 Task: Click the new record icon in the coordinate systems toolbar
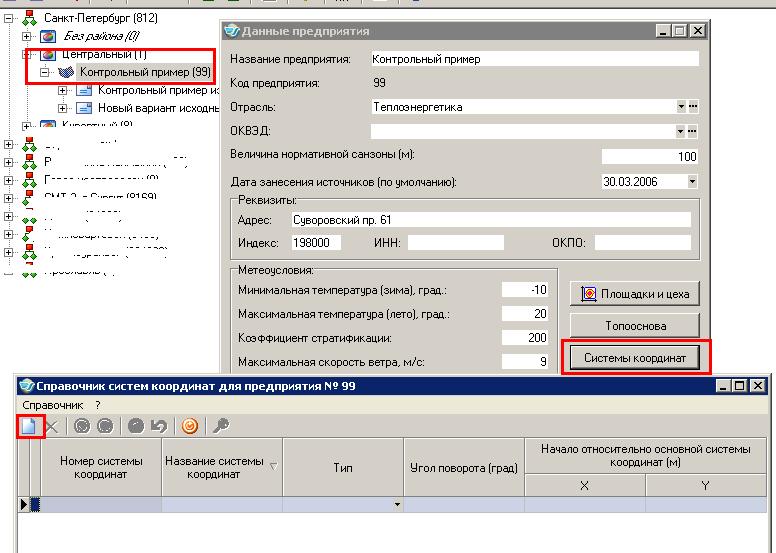(x=30, y=426)
